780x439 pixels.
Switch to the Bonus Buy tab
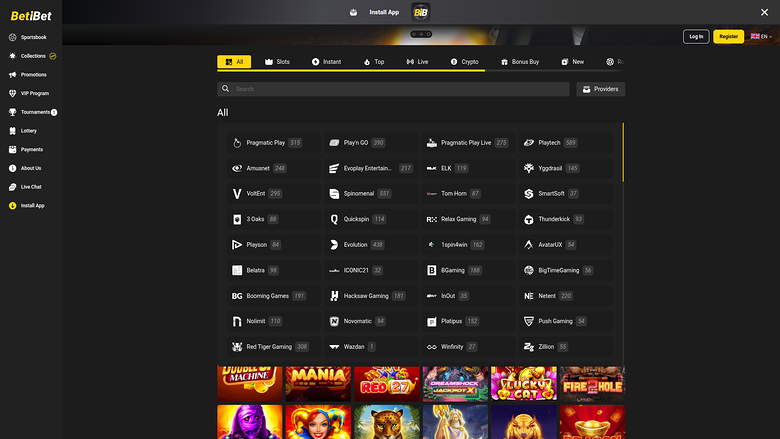pyautogui.click(x=519, y=62)
